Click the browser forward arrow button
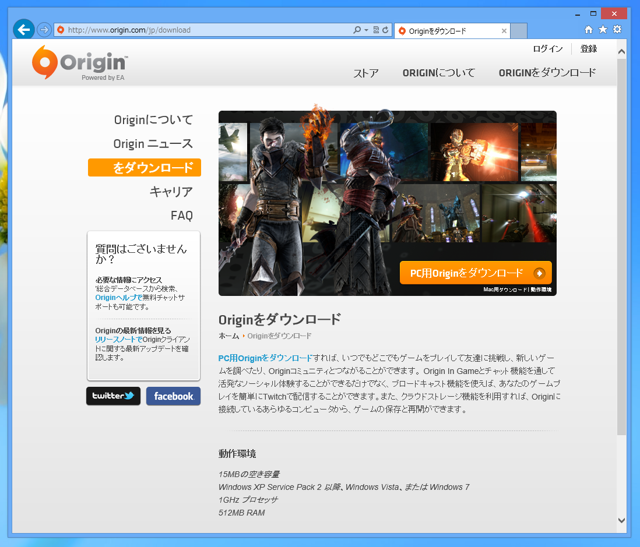 click(x=44, y=30)
